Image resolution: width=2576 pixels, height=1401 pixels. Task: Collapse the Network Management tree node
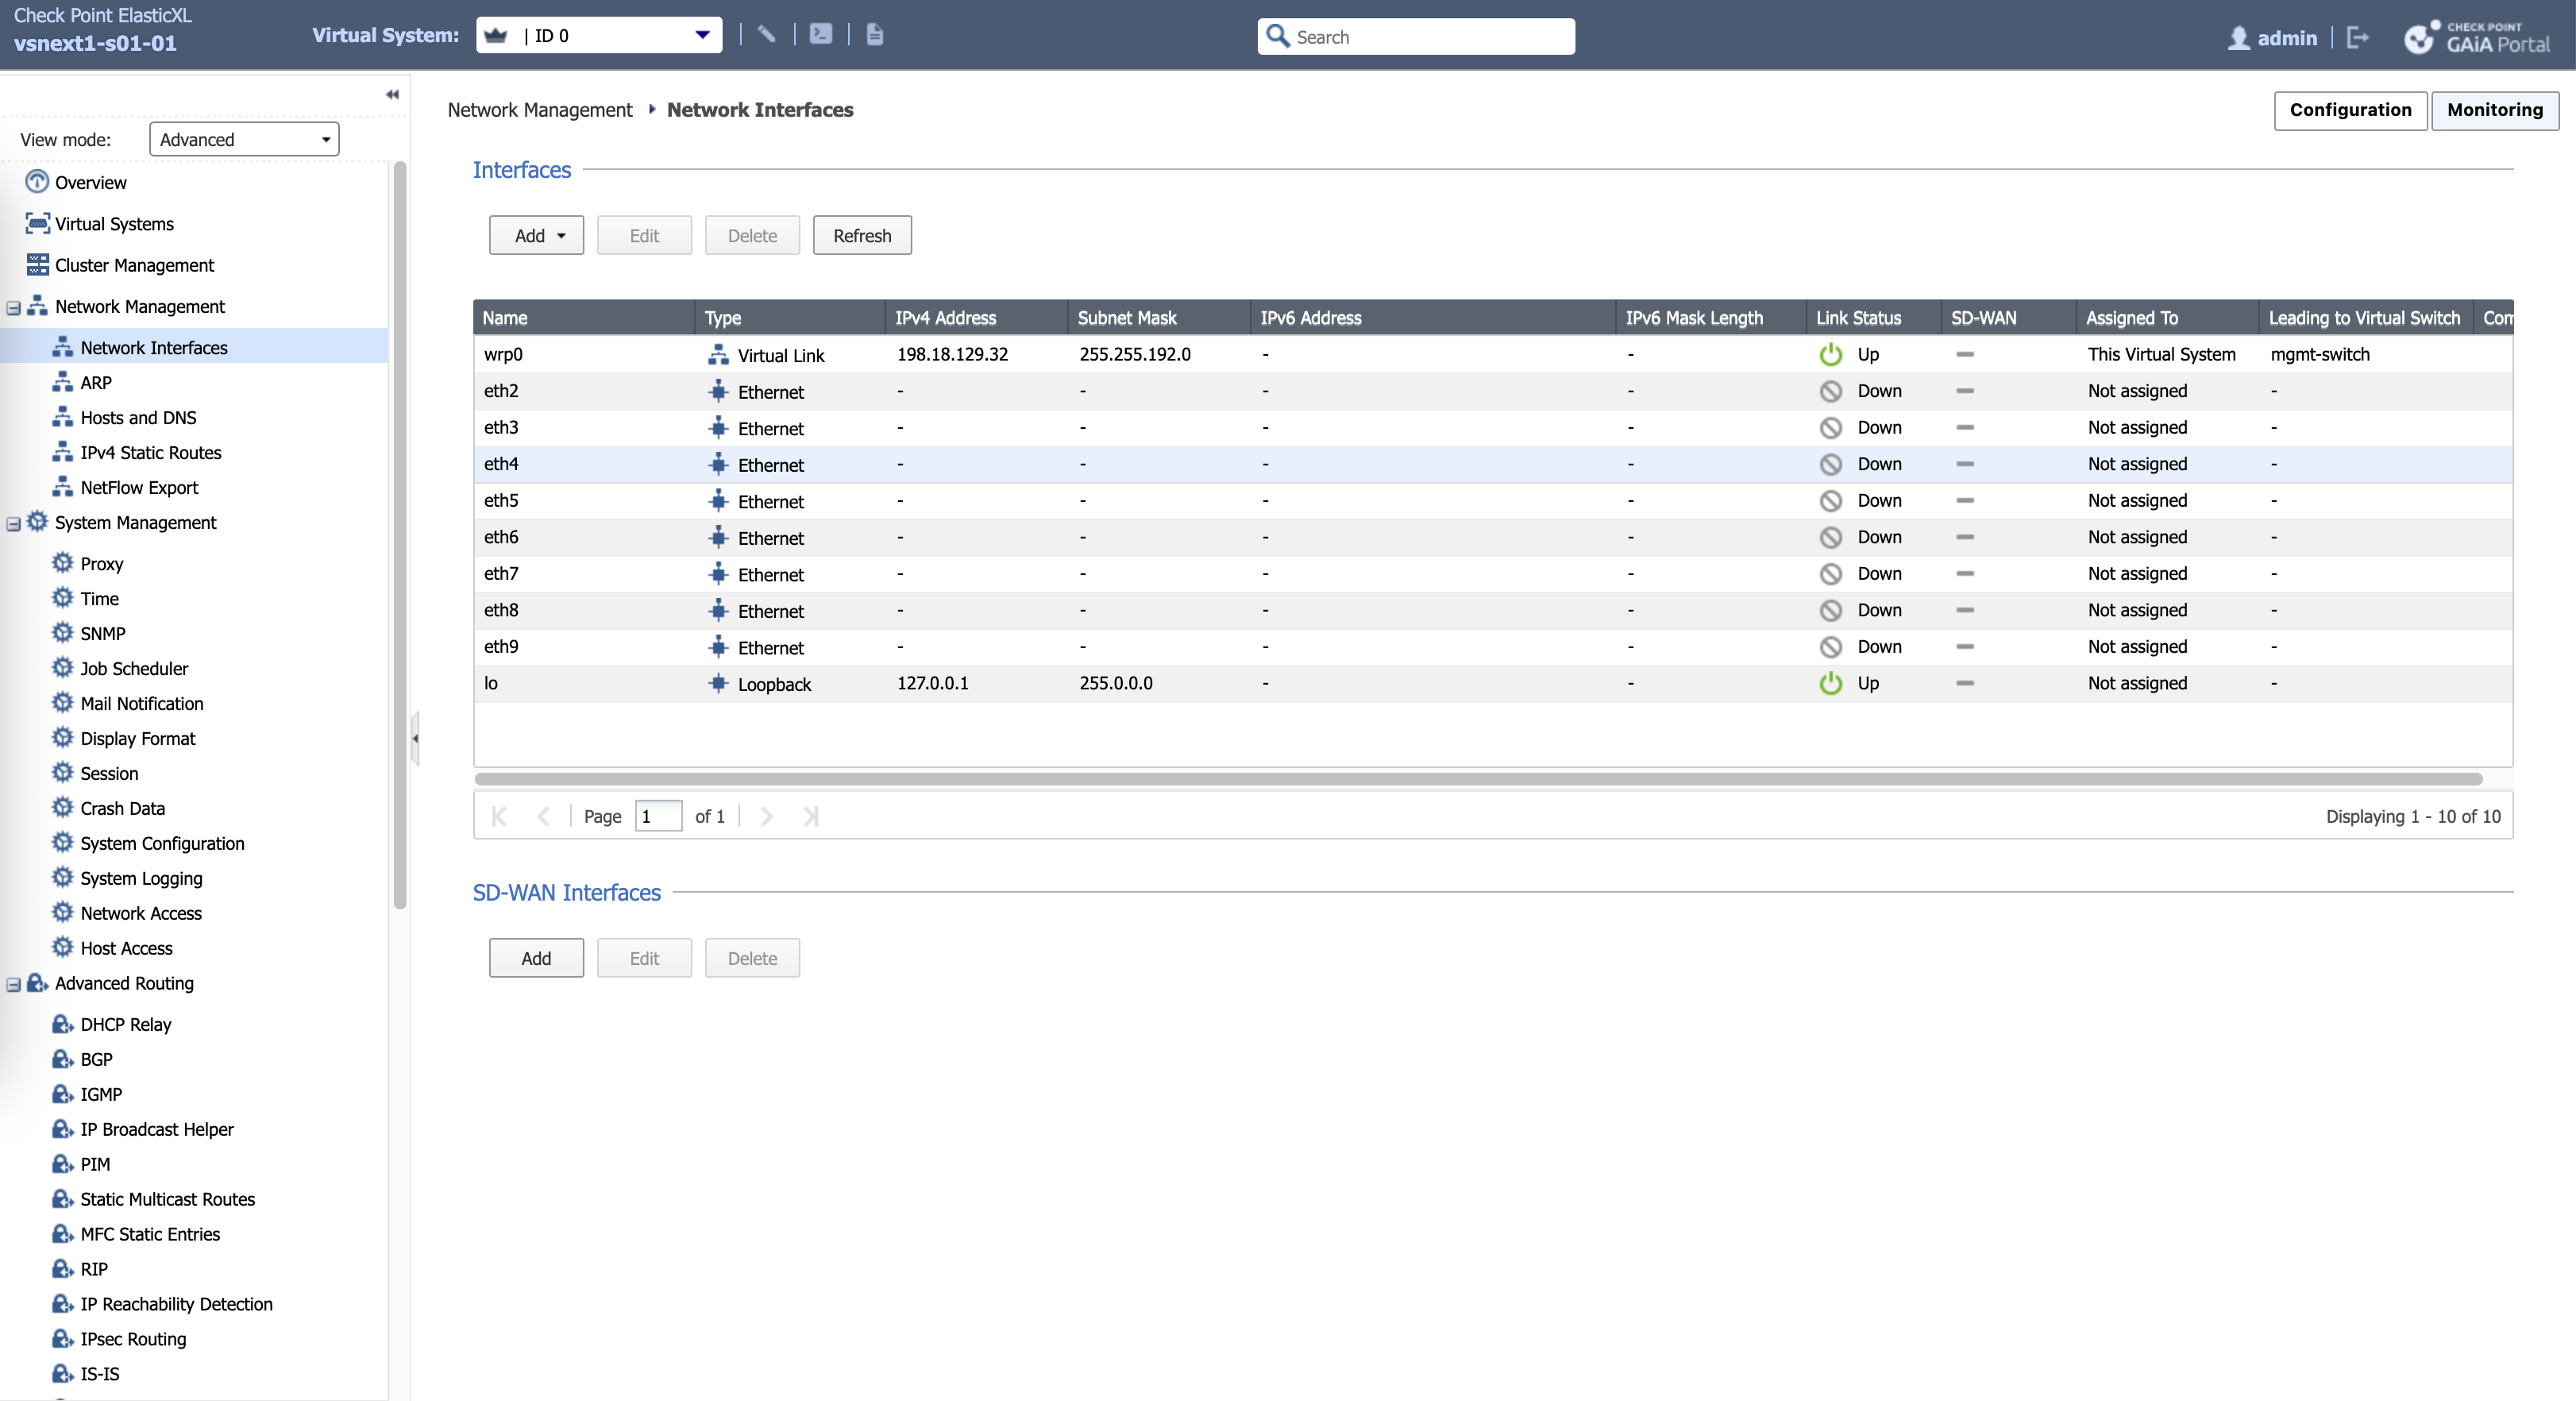pyautogui.click(x=14, y=307)
